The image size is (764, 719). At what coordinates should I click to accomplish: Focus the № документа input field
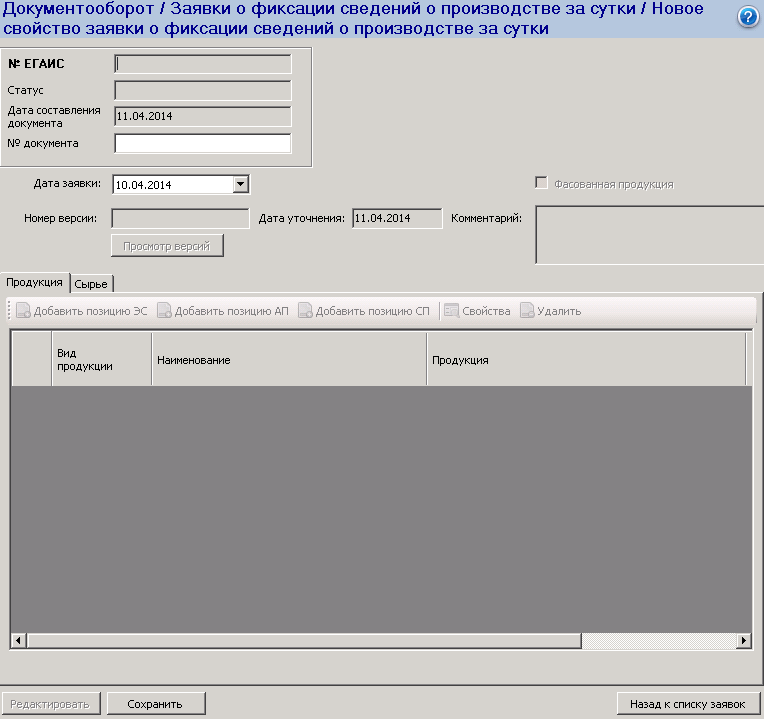[x=203, y=143]
